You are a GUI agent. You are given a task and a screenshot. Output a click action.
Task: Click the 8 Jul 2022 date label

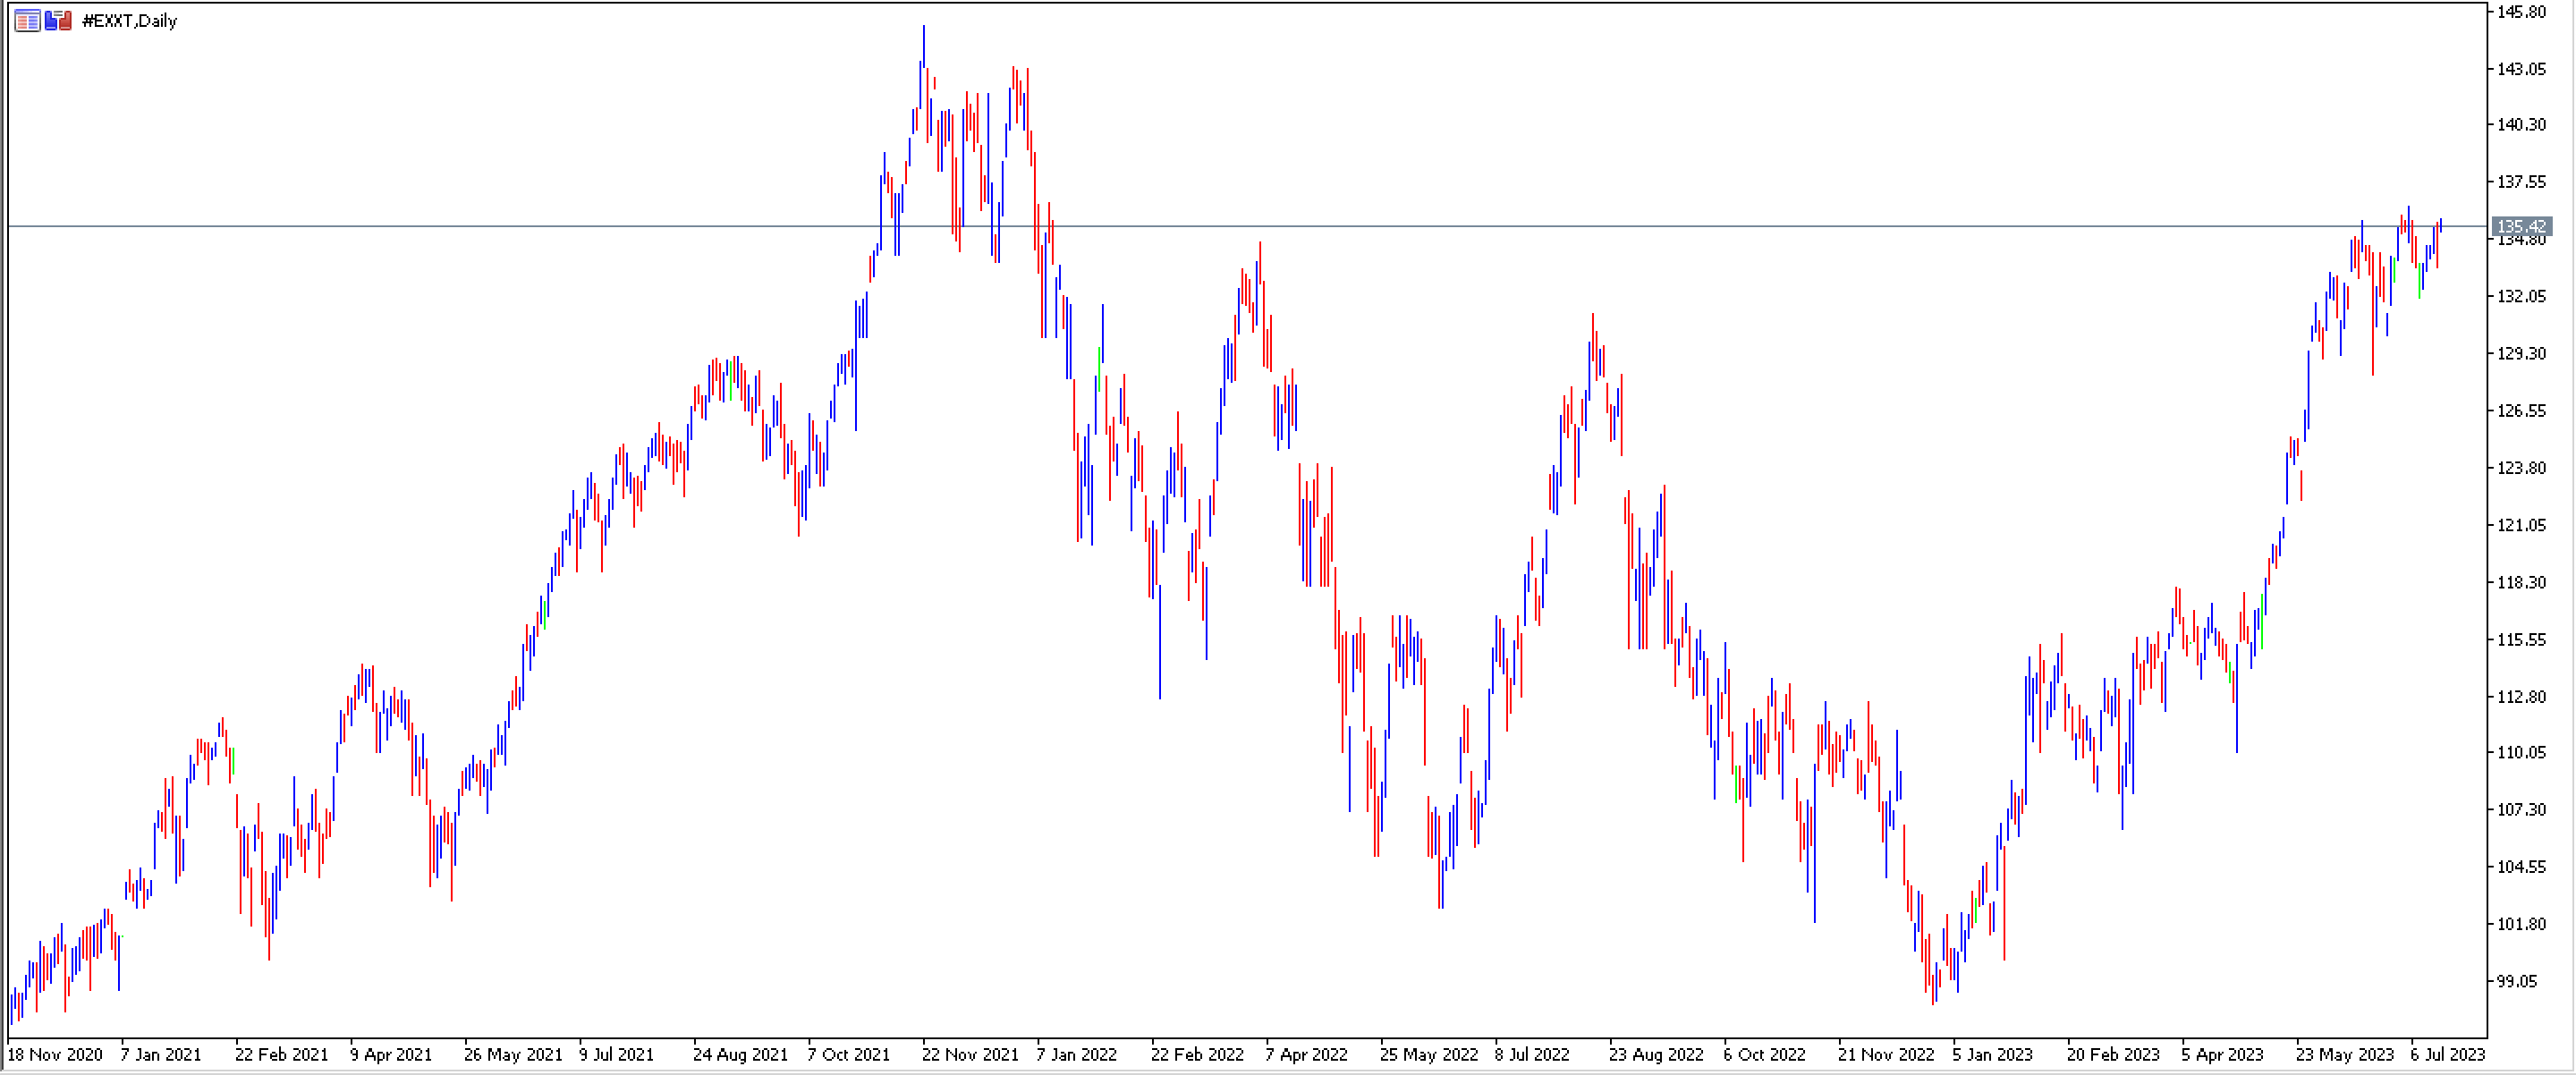pos(1533,1055)
